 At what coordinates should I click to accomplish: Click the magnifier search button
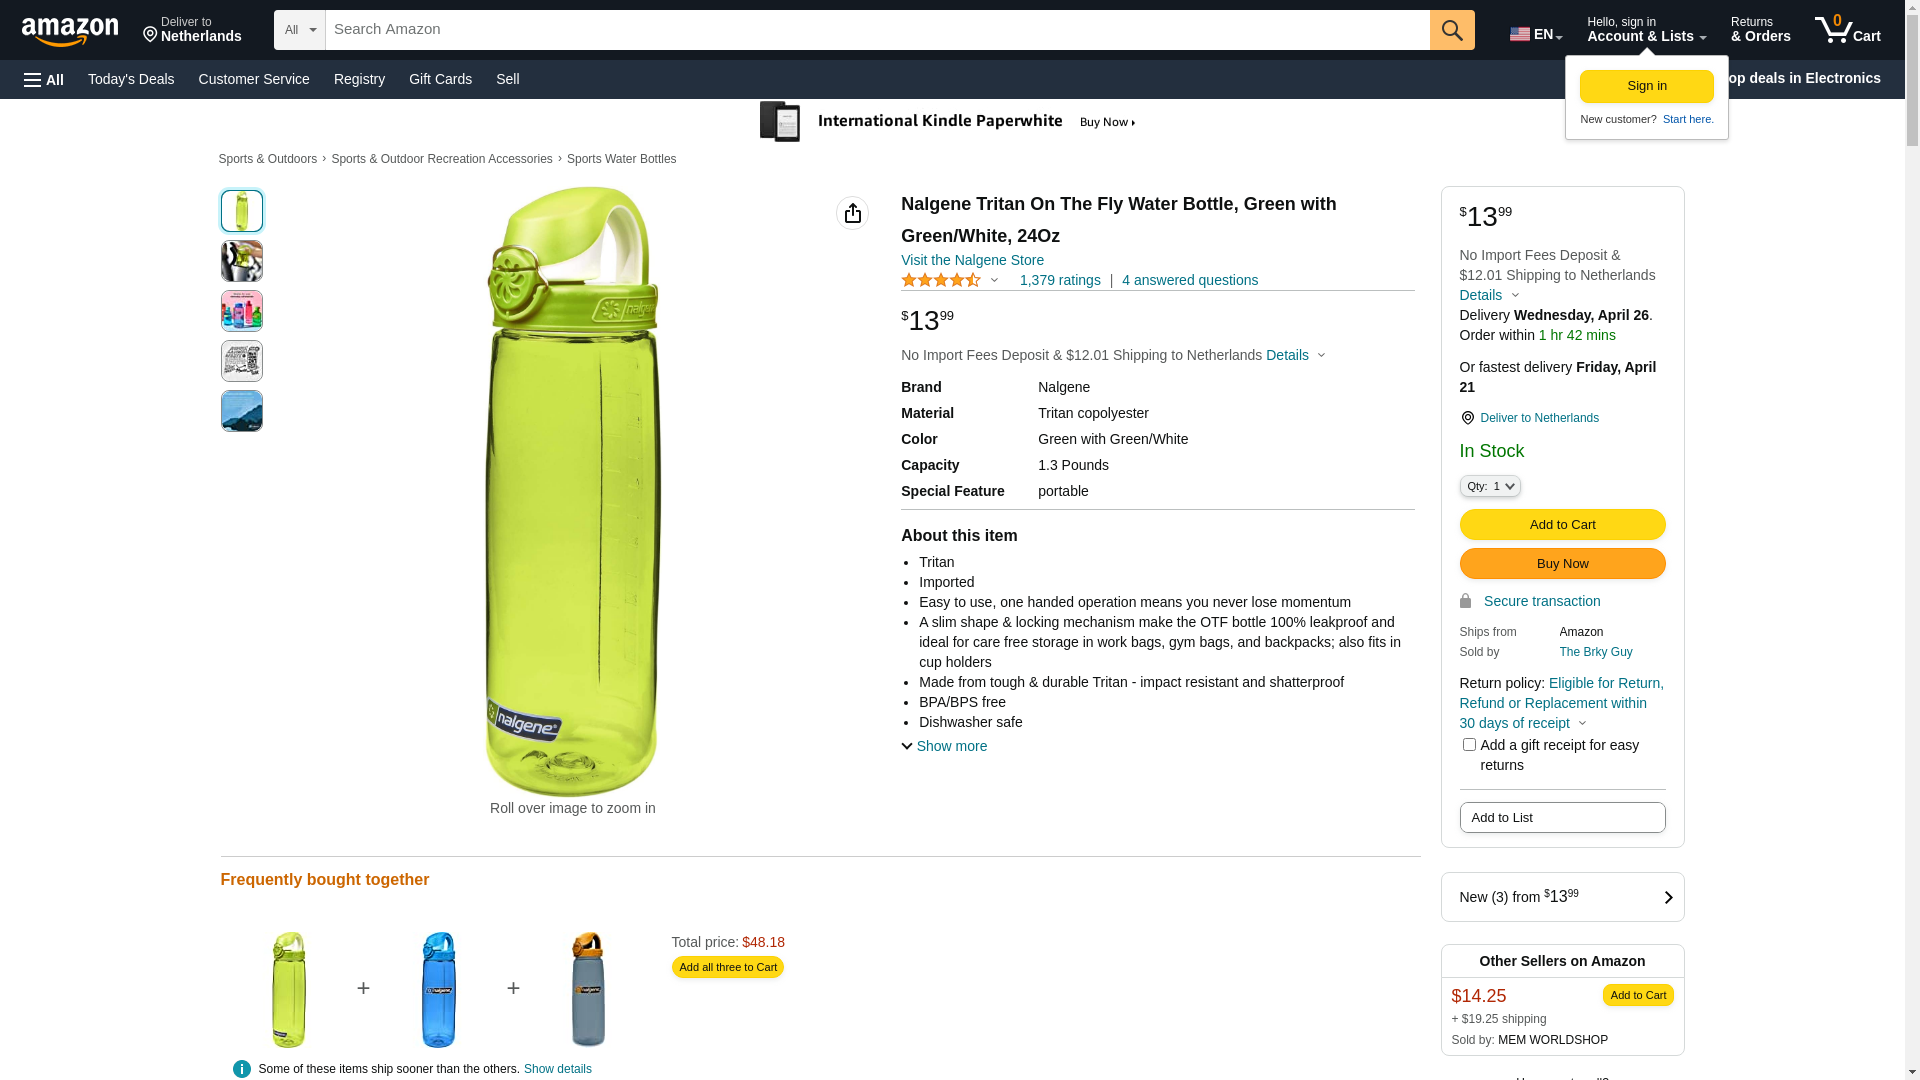click(1451, 30)
